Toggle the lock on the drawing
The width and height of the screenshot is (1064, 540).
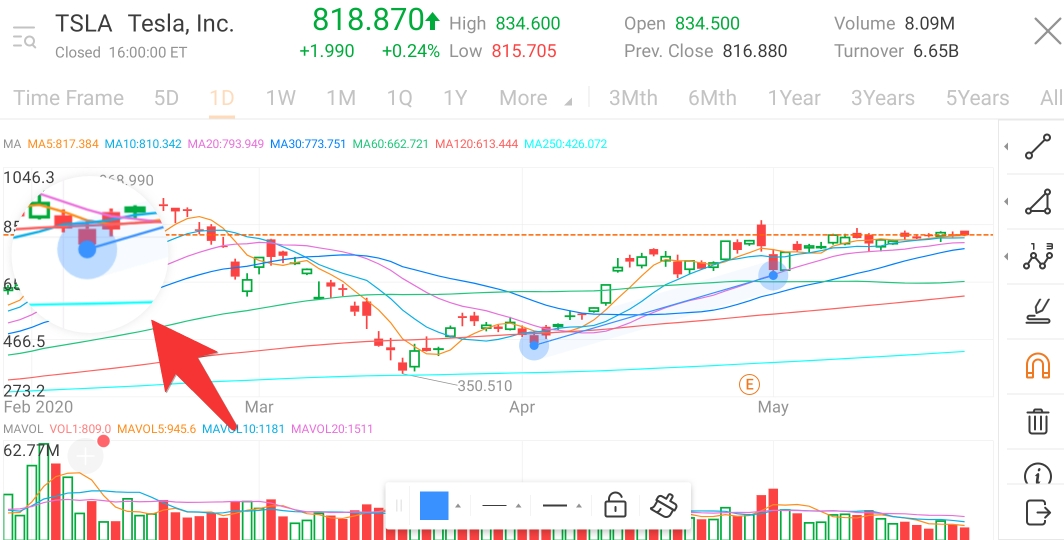click(x=615, y=505)
